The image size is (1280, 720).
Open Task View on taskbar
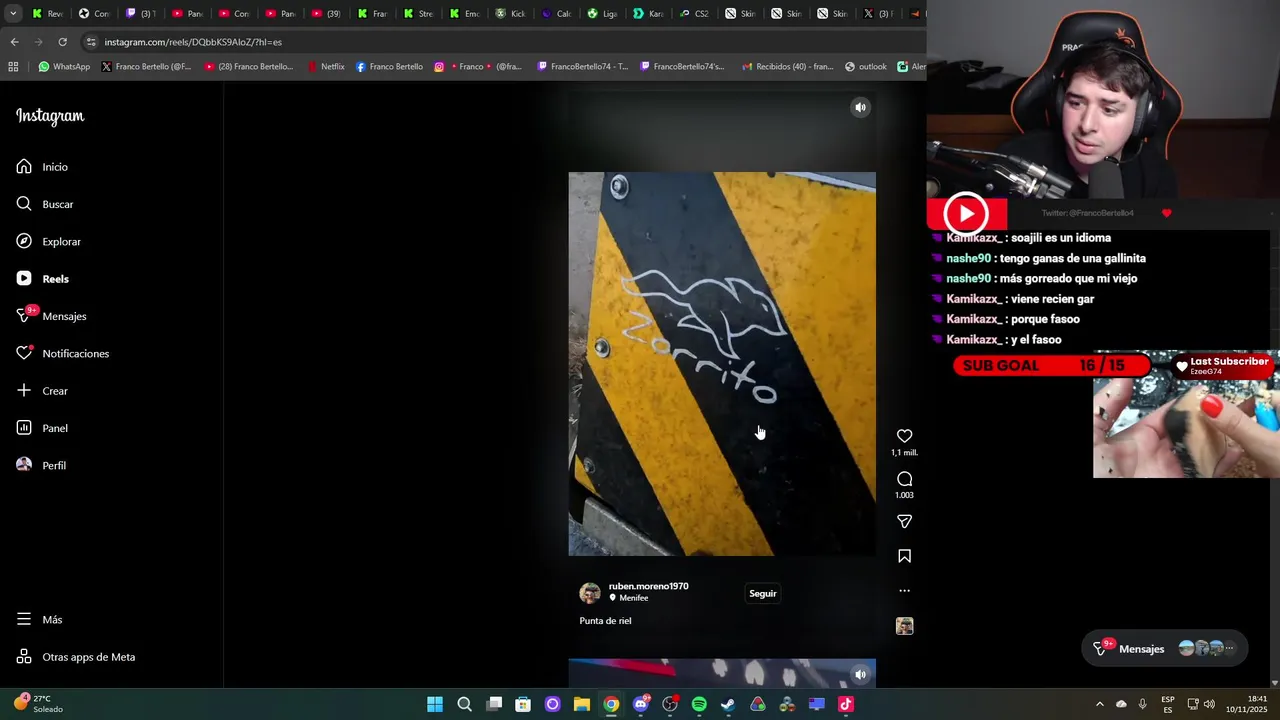tap(494, 704)
